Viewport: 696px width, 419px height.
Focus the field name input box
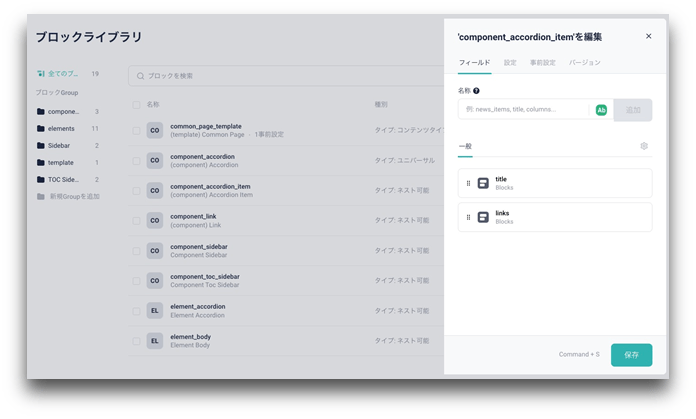tap(524, 109)
